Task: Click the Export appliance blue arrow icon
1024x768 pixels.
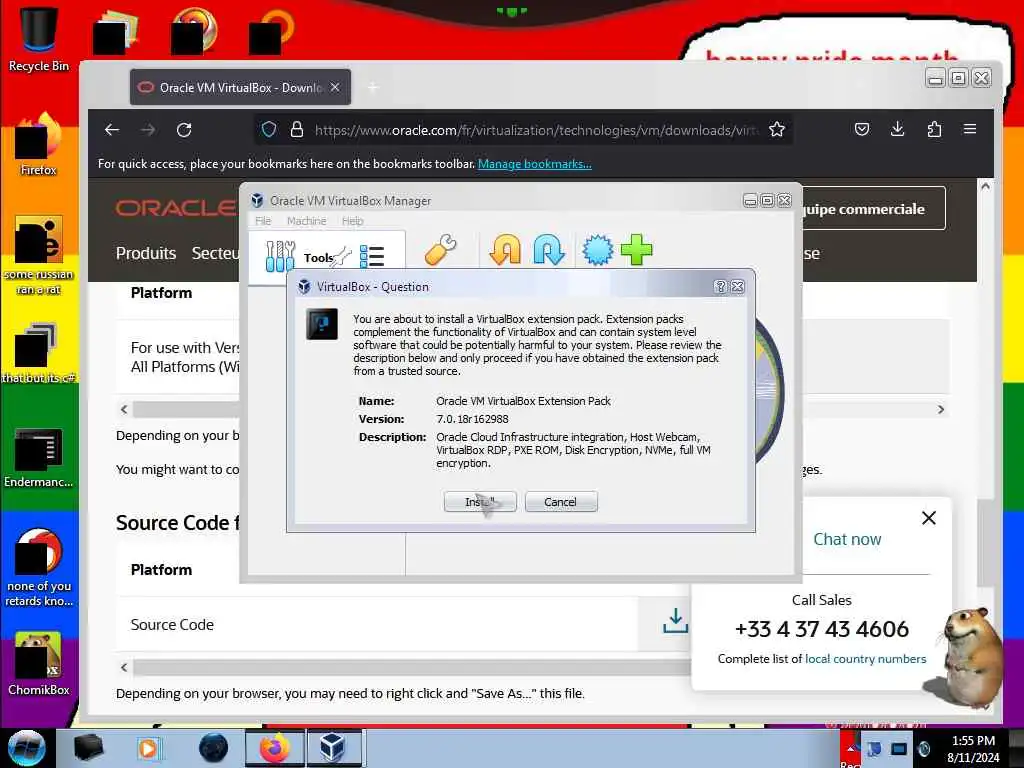Action: 549,249
